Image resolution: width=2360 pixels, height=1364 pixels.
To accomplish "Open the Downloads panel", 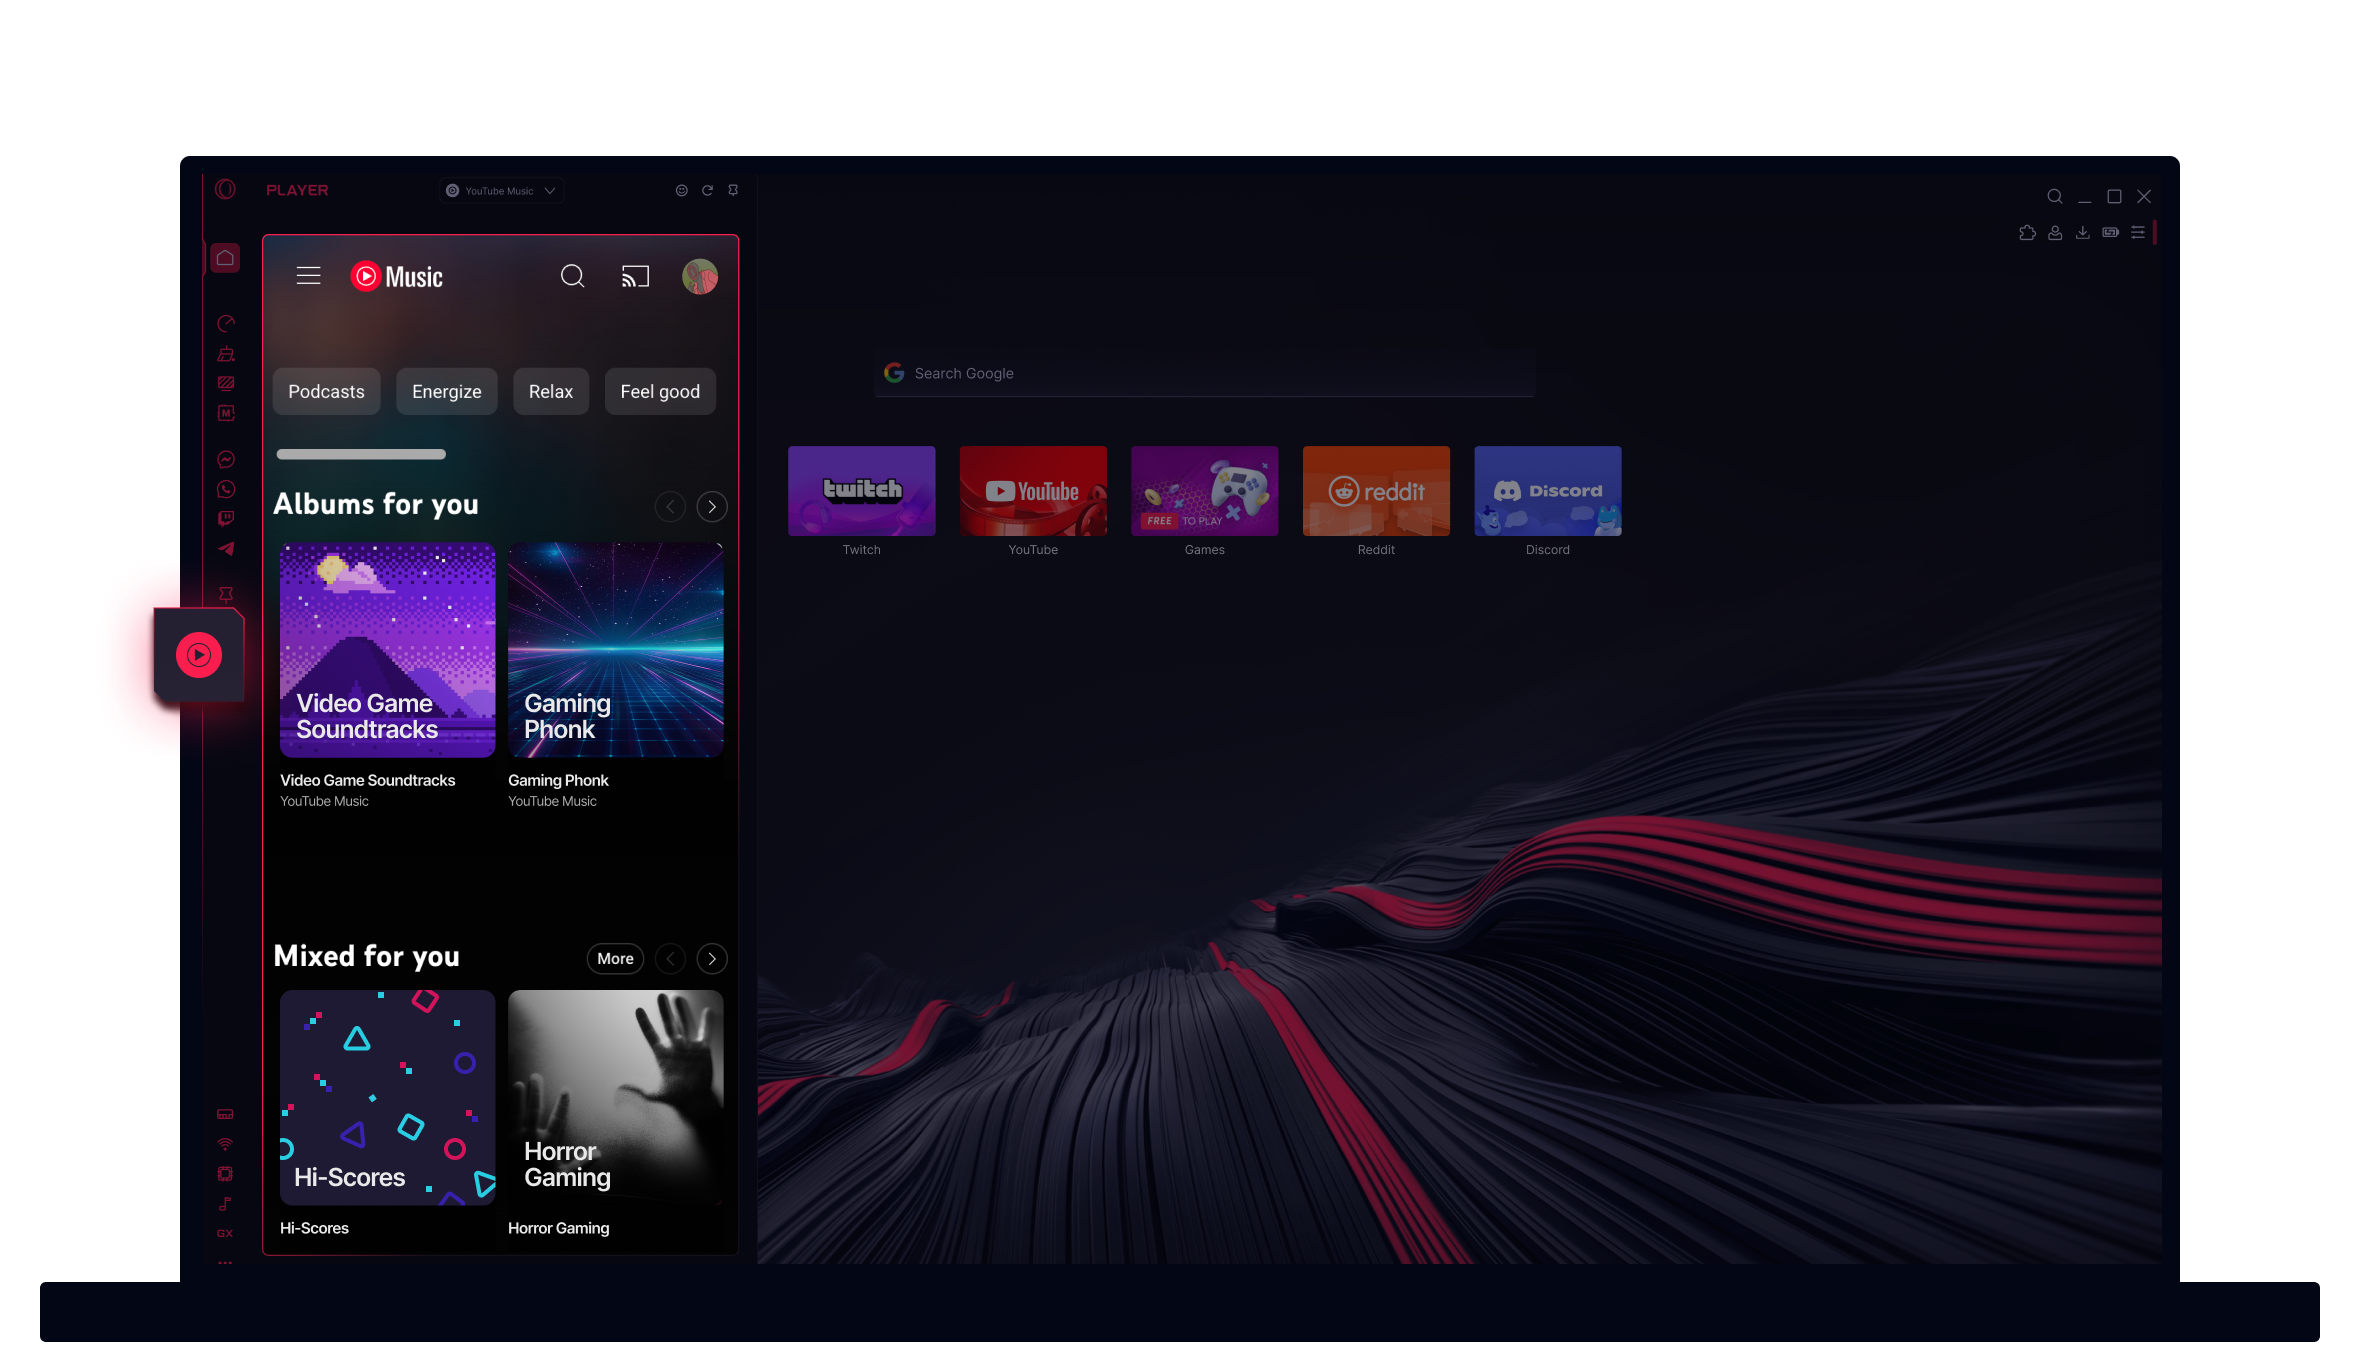I will click(x=2083, y=232).
